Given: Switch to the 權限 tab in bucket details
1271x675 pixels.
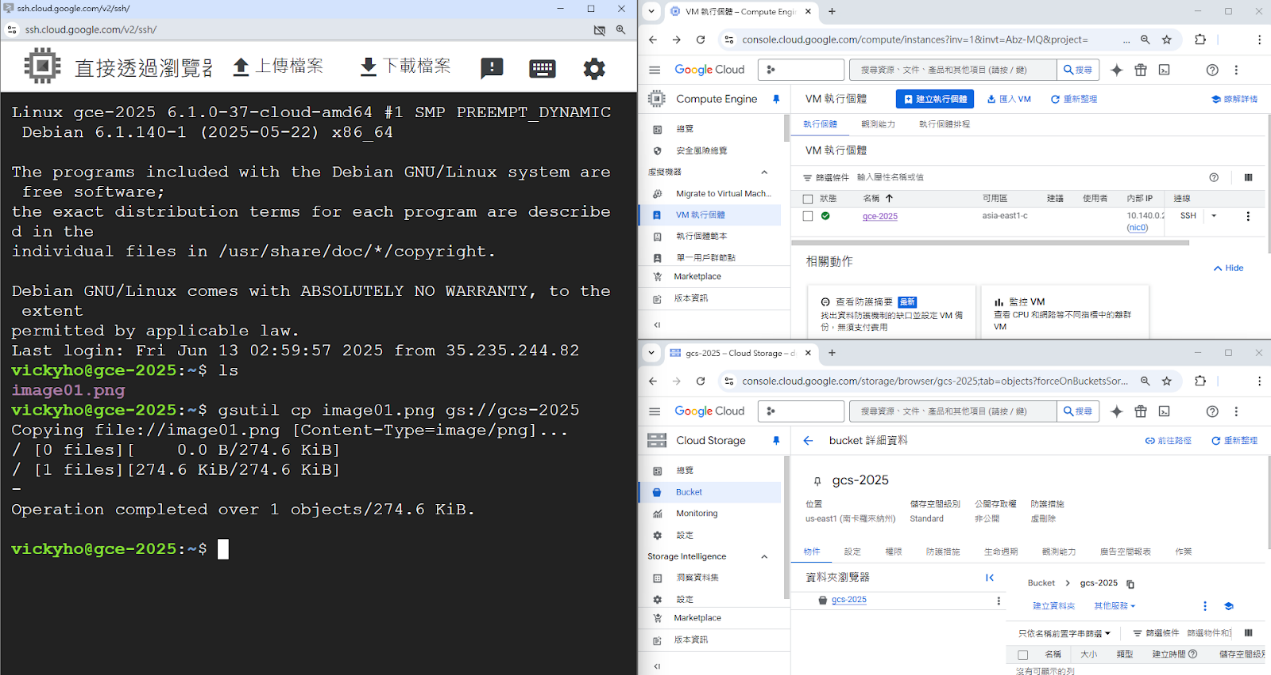Looking at the screenshot, I should pyautogui.click(x=893, y=552).
